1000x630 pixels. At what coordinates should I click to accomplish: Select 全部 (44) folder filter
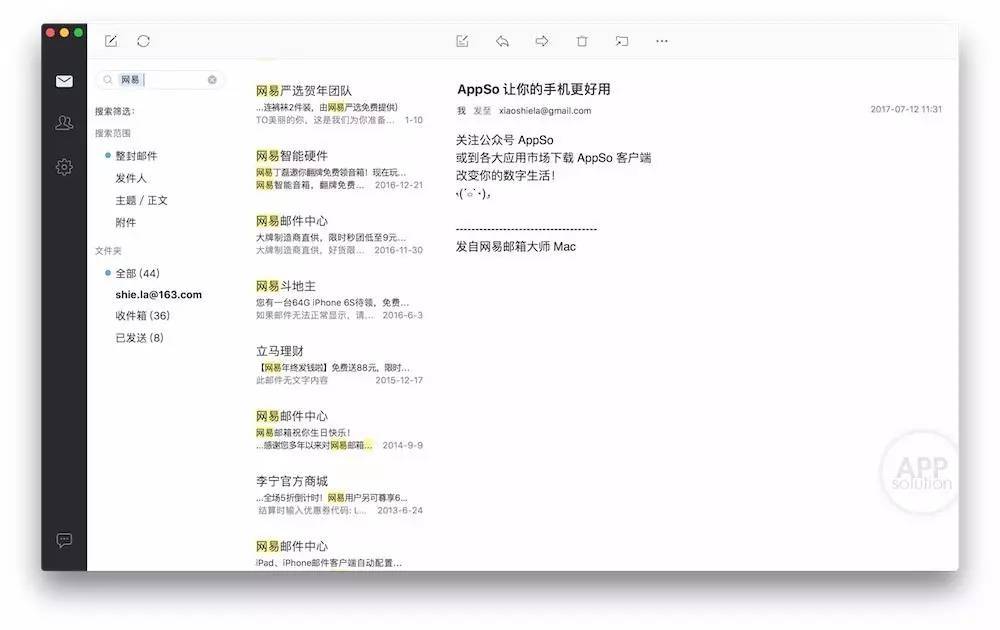137,273
